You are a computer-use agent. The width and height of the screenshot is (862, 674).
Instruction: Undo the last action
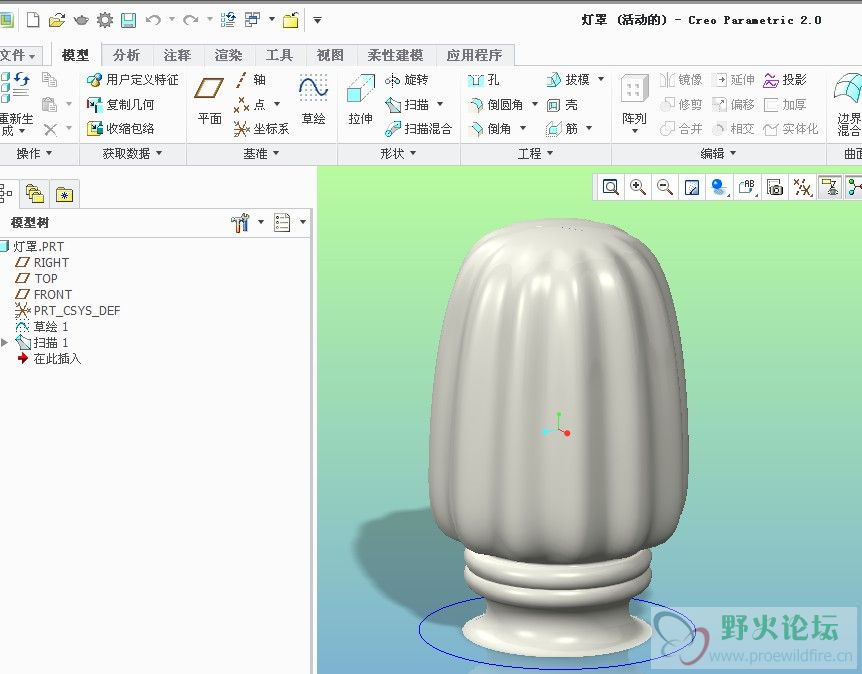point(153,20)
